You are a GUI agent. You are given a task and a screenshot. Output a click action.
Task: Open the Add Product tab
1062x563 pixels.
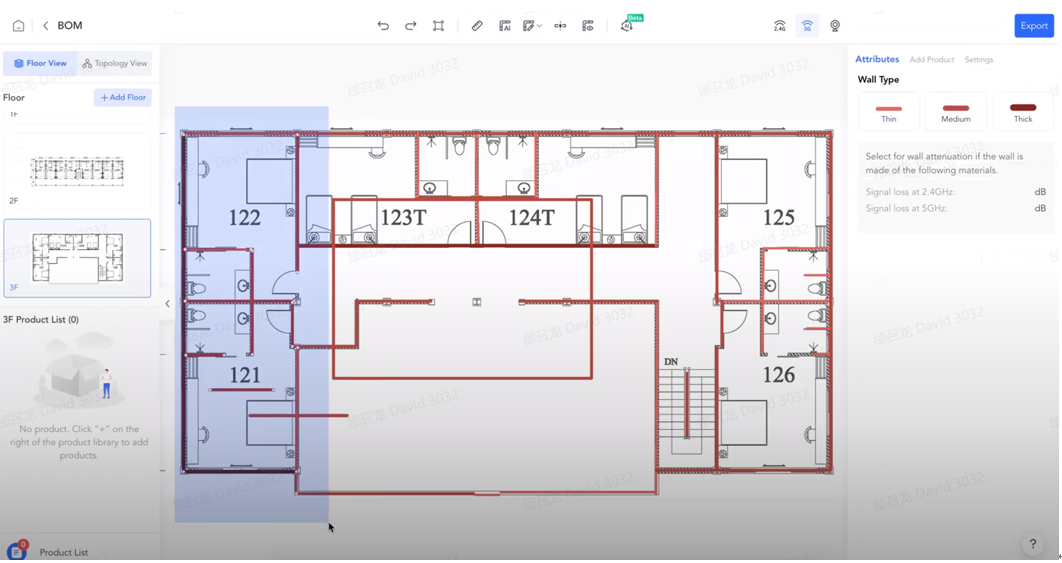pyautogui.click(x=931, y=60)
